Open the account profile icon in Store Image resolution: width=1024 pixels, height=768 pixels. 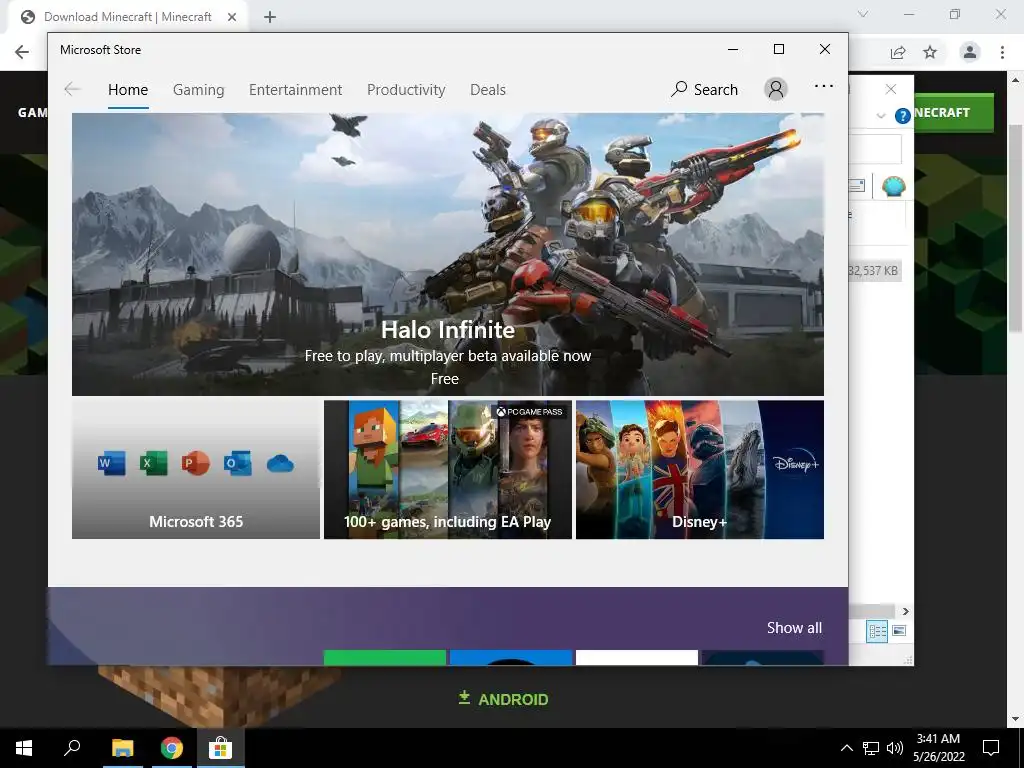[776, 89]
